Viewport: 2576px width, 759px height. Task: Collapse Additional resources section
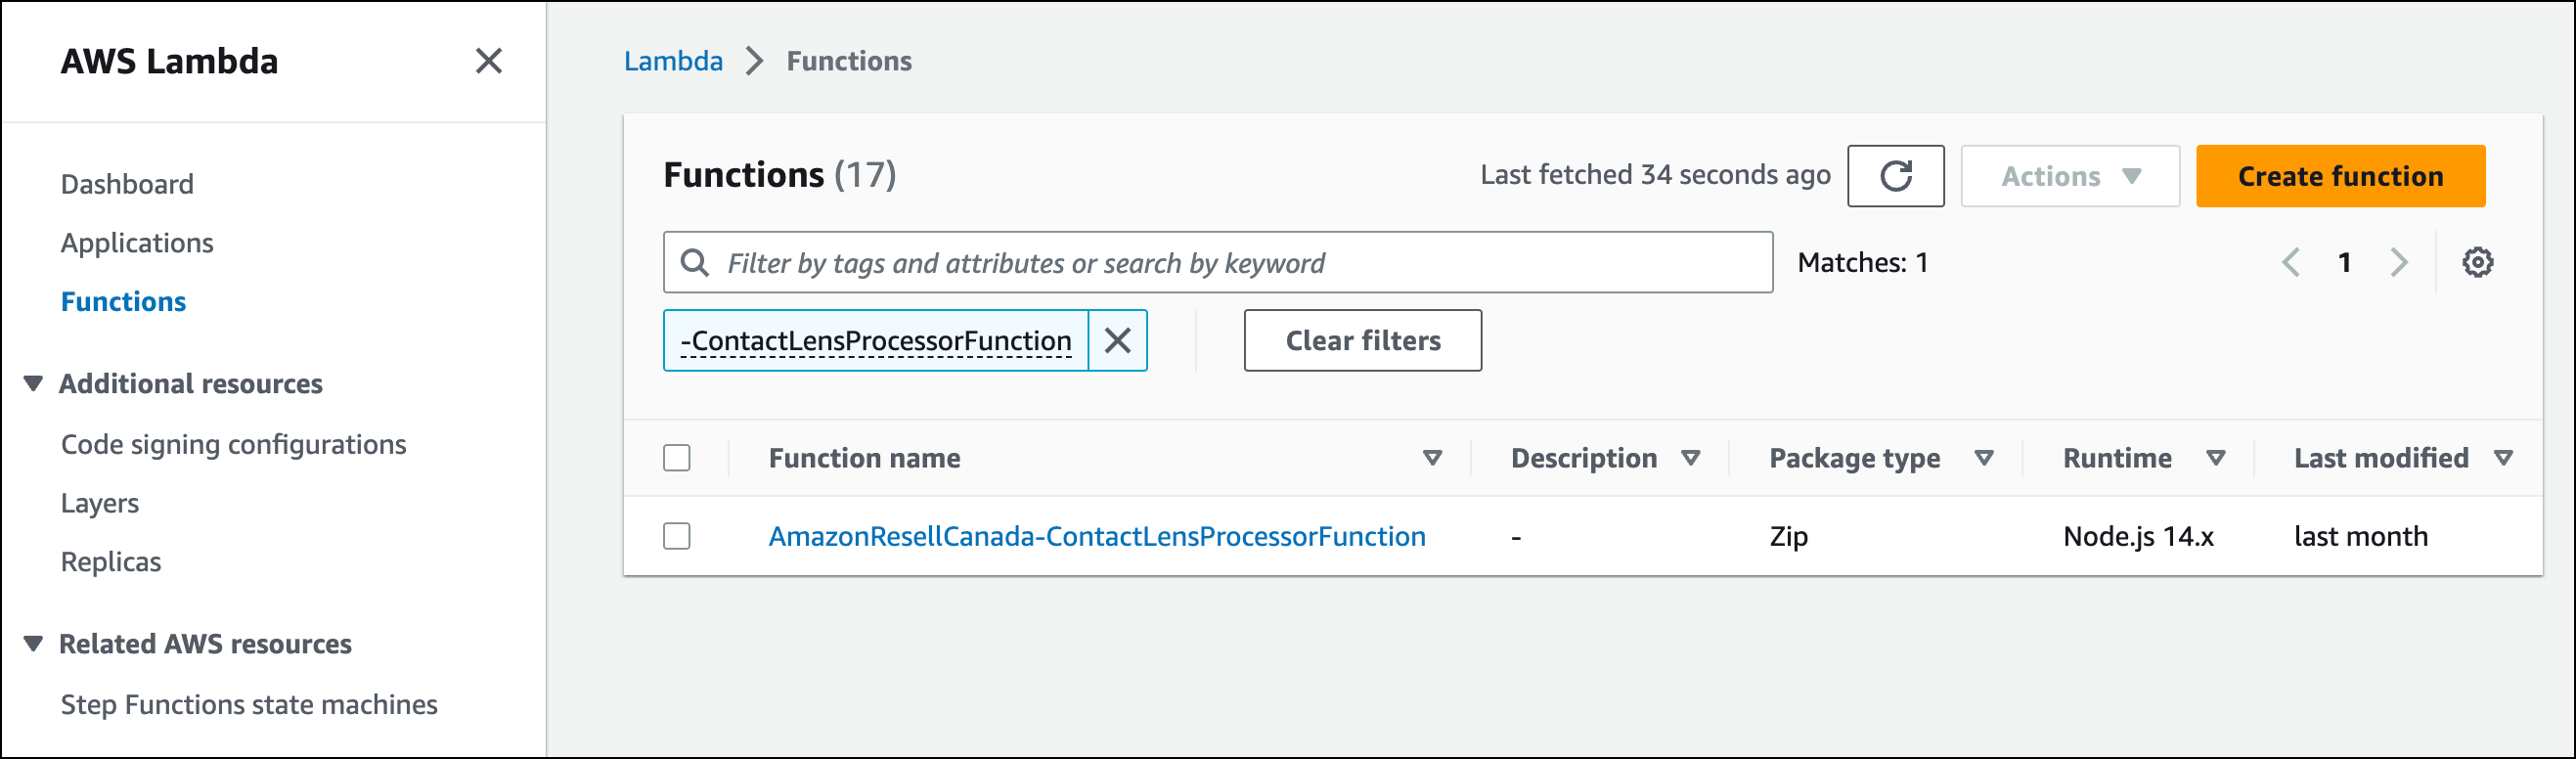coord(34,384)
